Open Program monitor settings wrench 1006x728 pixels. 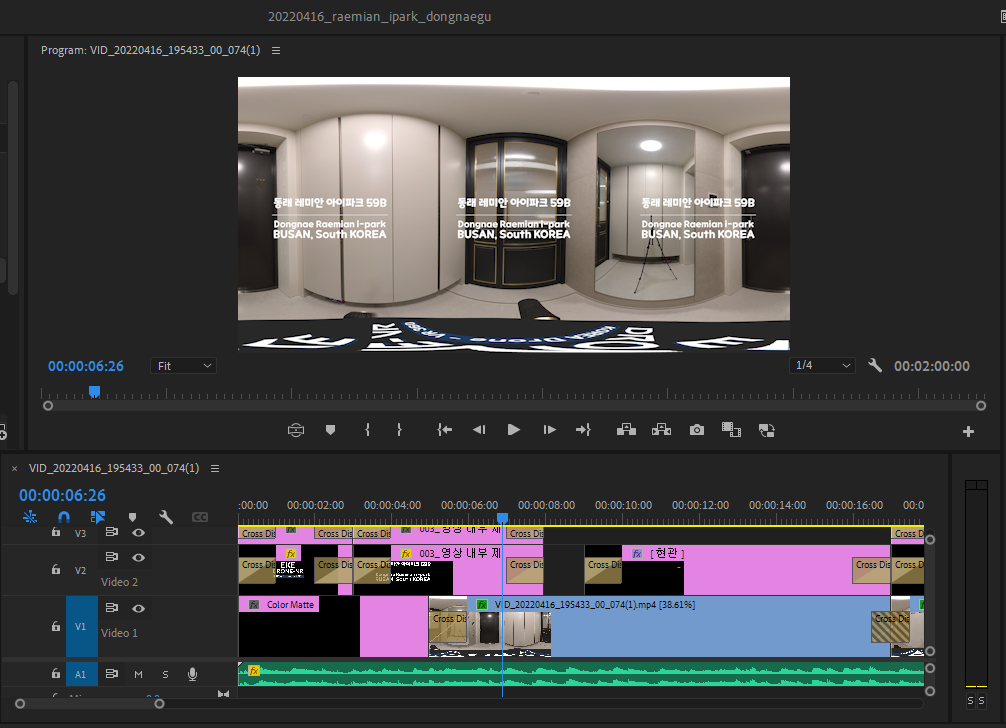click(x=875, y=366)
